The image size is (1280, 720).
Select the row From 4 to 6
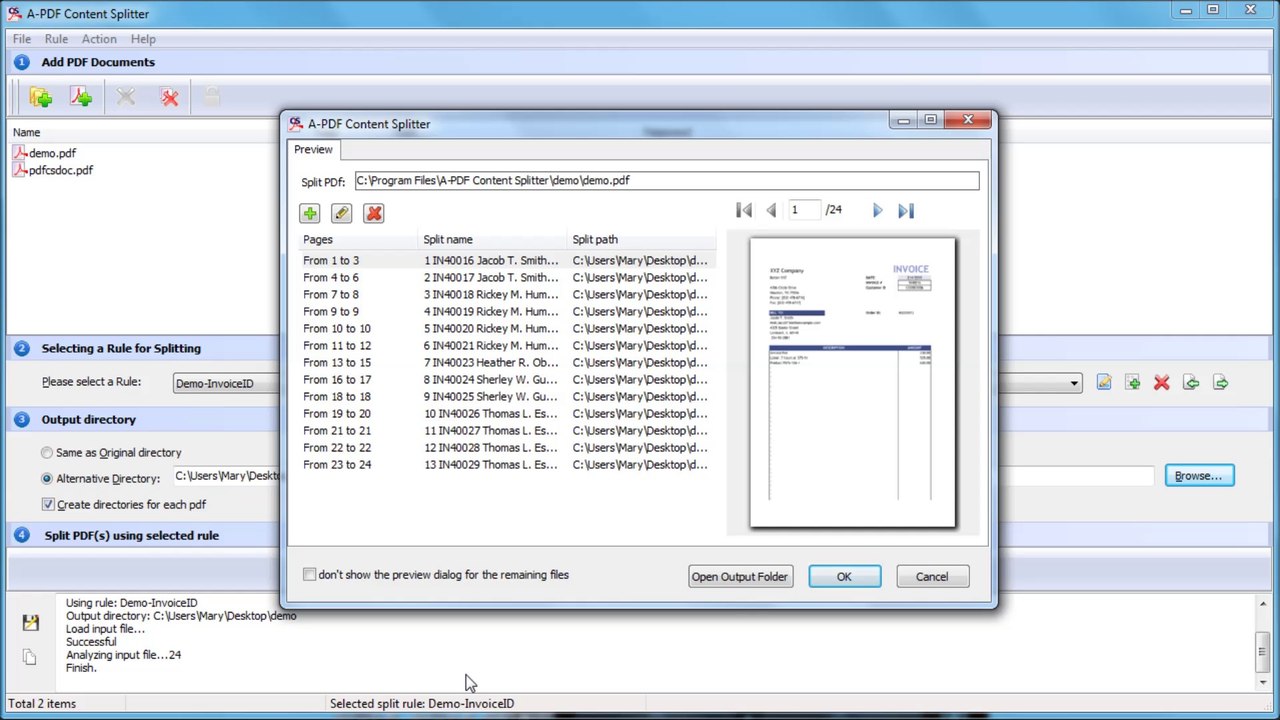[508, 277]
